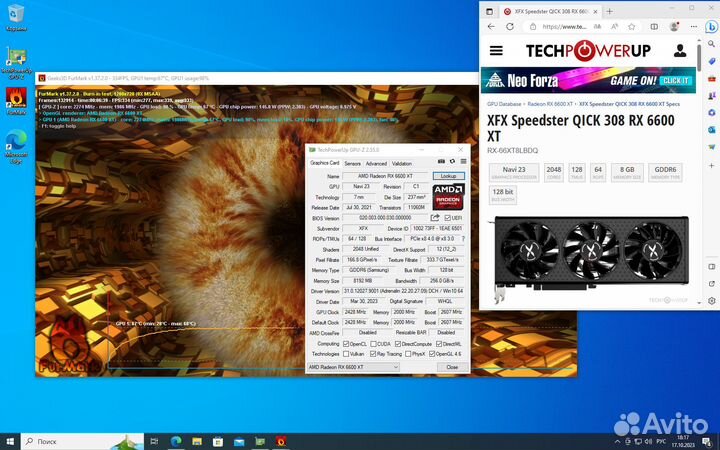This screenshot has width=720, height=450.
Task: Toggle the Vulkan checkbox
Action: [x=346, y=354]
